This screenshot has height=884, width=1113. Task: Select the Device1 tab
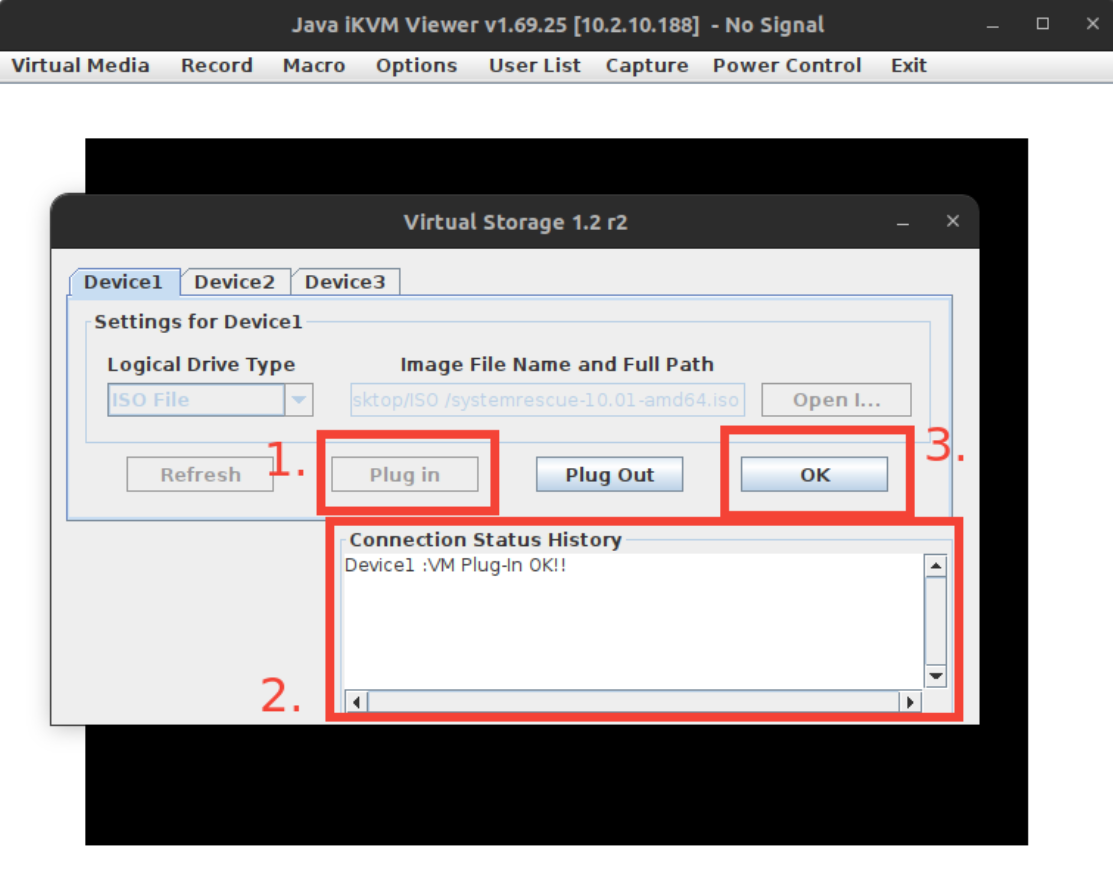(123, 282)
